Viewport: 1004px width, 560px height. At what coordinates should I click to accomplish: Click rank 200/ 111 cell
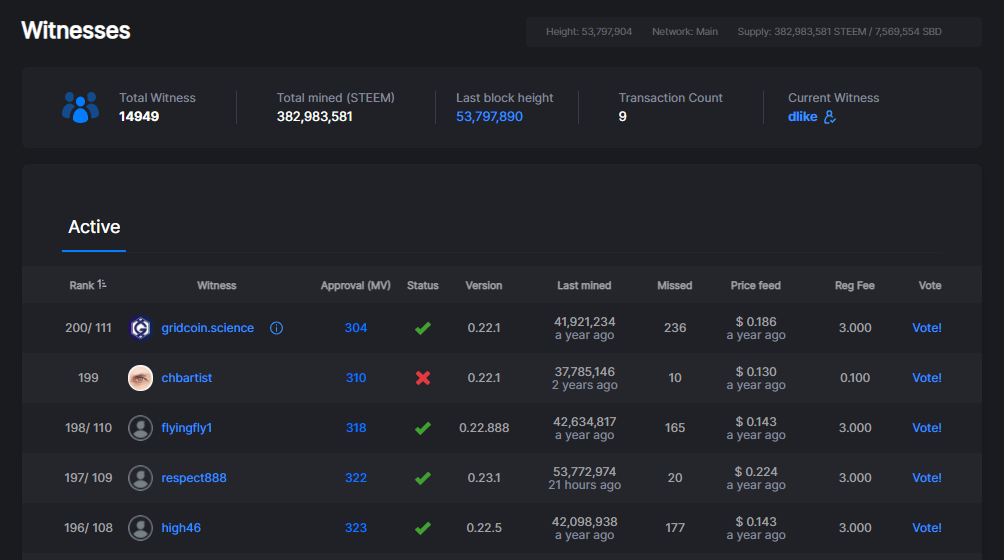pyautogui.click(x=88, y=328)
